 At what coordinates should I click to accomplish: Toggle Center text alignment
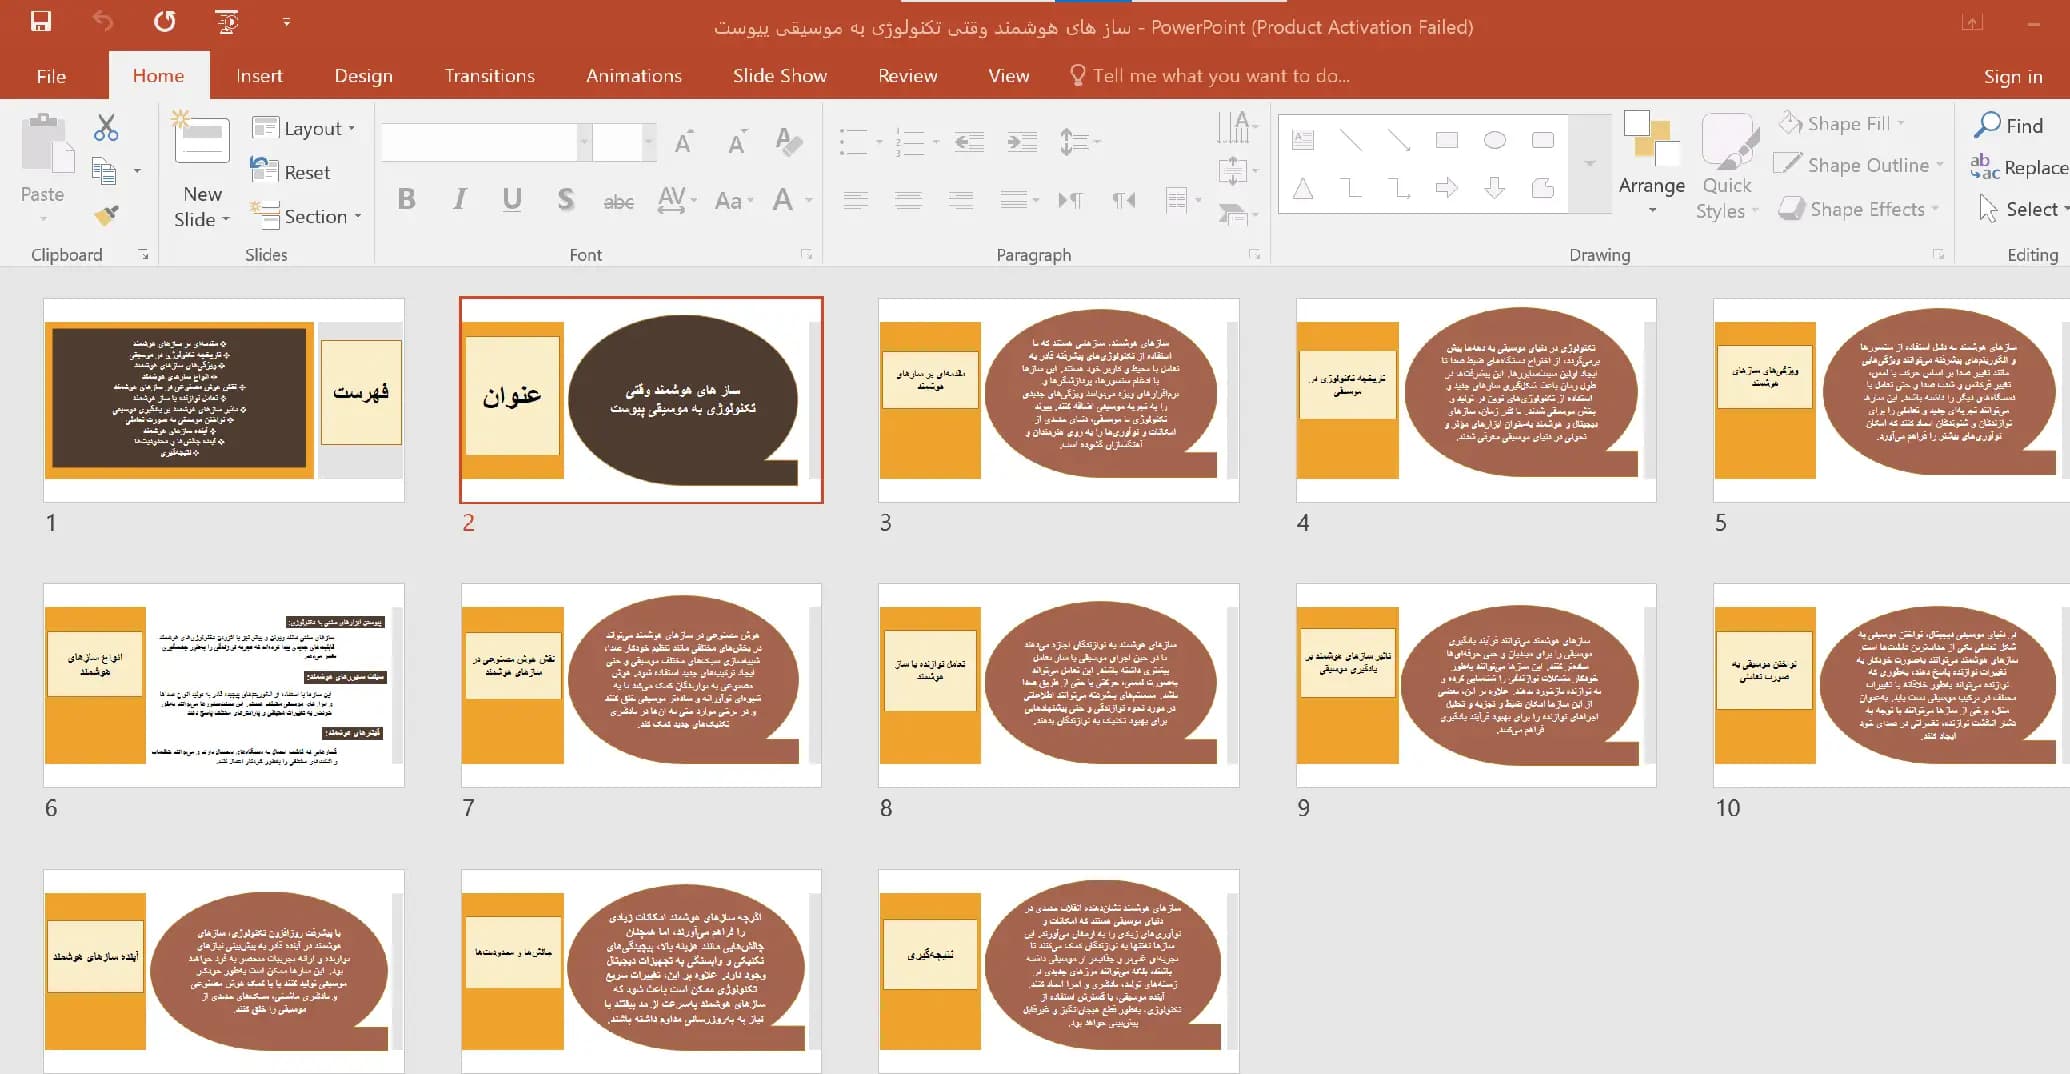(x=908, y=200)
